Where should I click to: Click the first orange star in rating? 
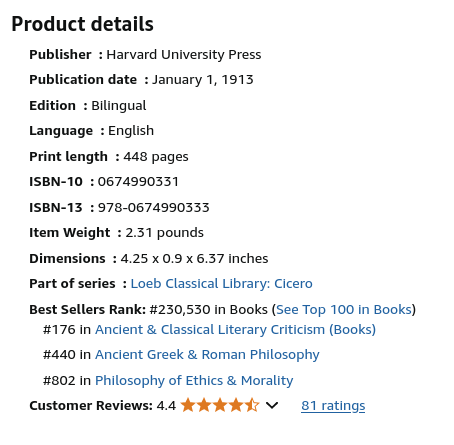[188, 405]
